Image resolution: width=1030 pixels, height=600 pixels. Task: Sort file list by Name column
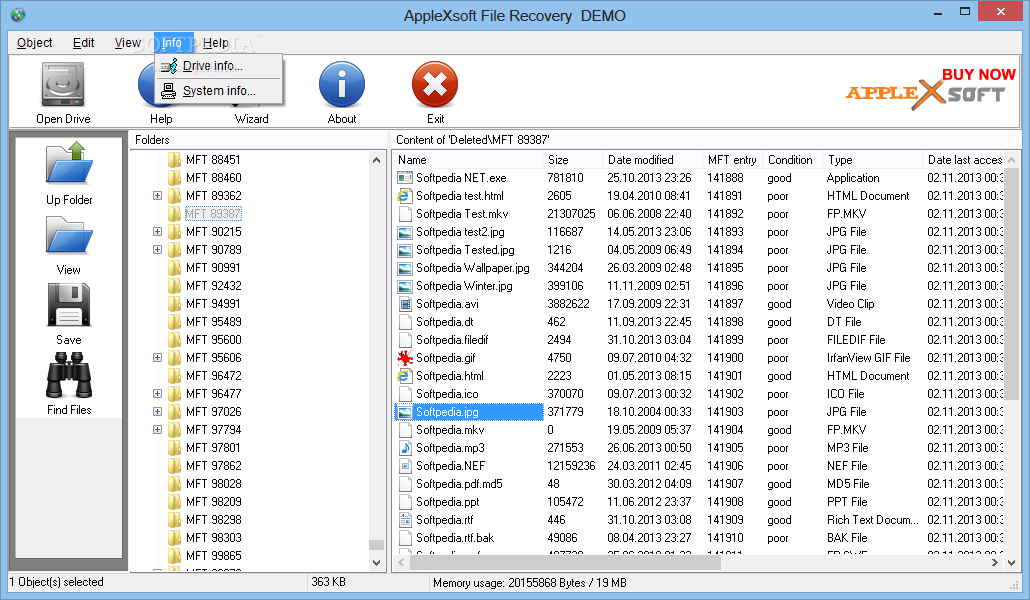coord(468,160)
